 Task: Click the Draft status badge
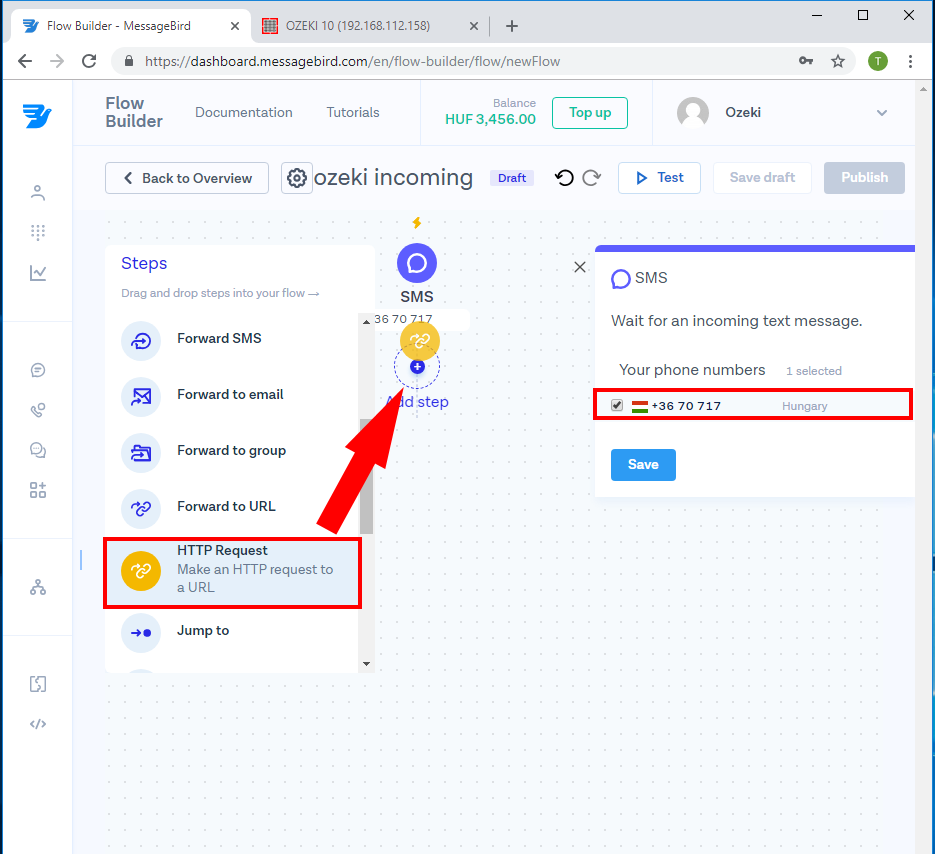coord(512,178)
